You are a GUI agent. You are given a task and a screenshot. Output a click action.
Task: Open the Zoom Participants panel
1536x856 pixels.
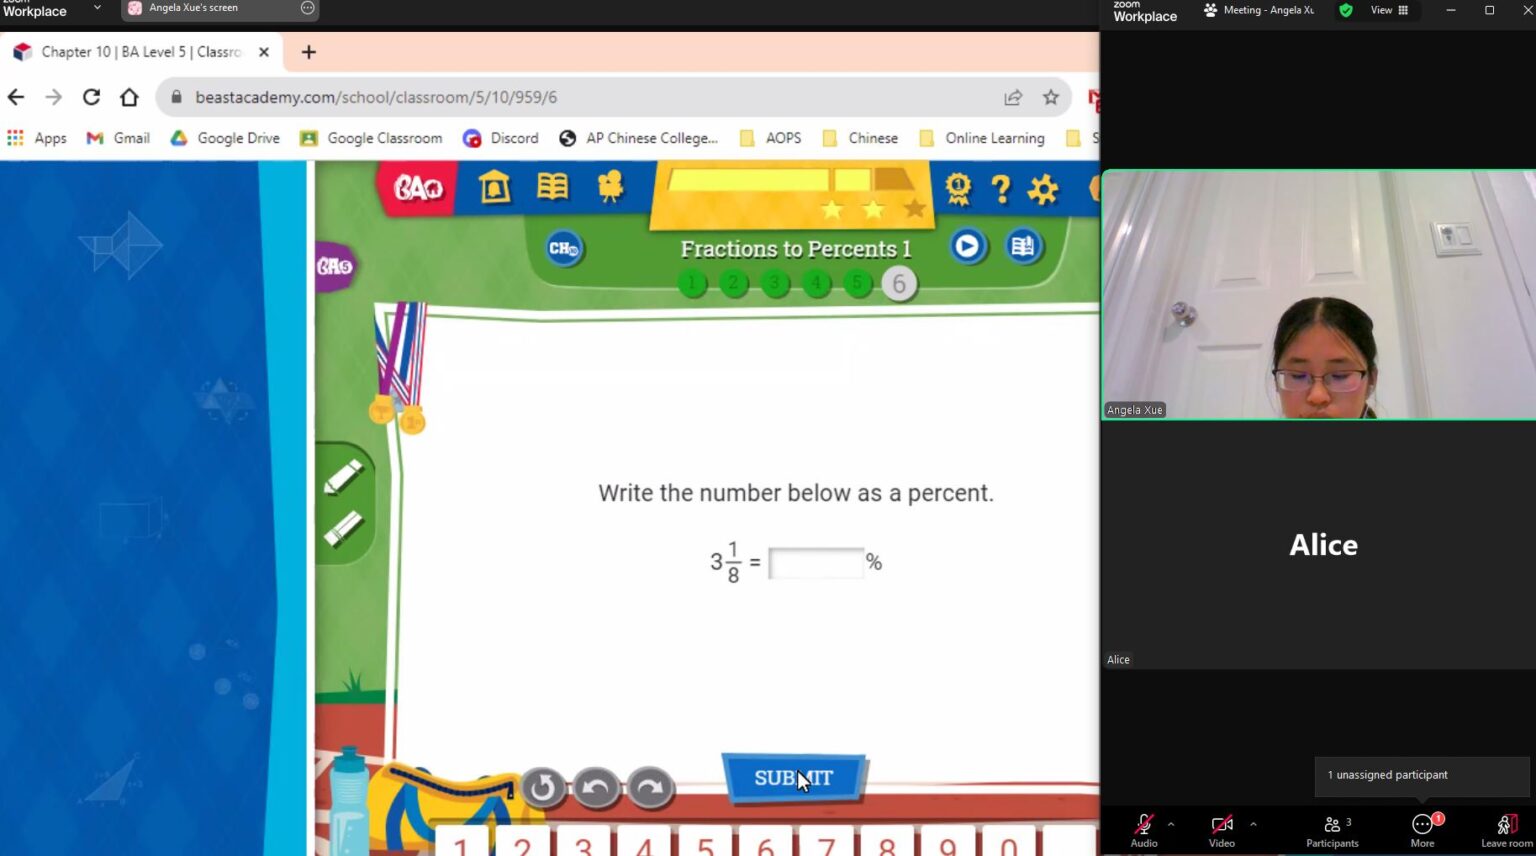coord(1332,830)
